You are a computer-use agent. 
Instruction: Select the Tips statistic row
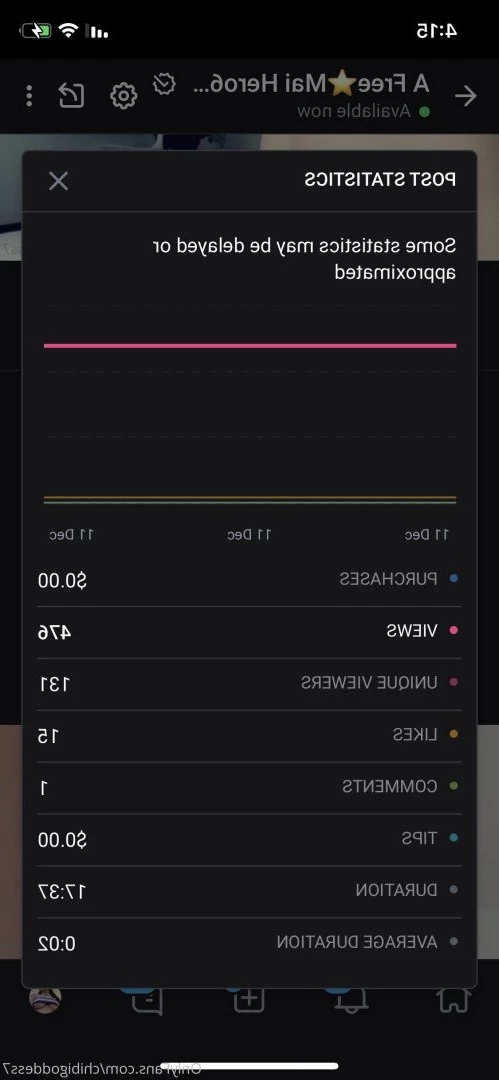coord(249,839)
